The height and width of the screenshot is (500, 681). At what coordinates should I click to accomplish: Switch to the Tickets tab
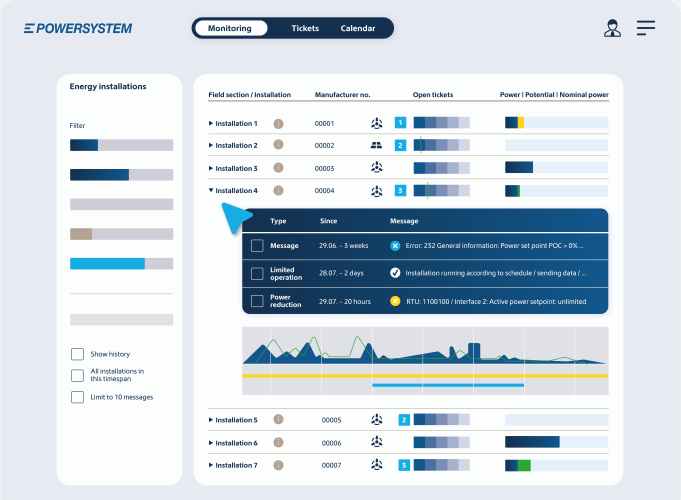pyautogui.click(x=305, y=28)
